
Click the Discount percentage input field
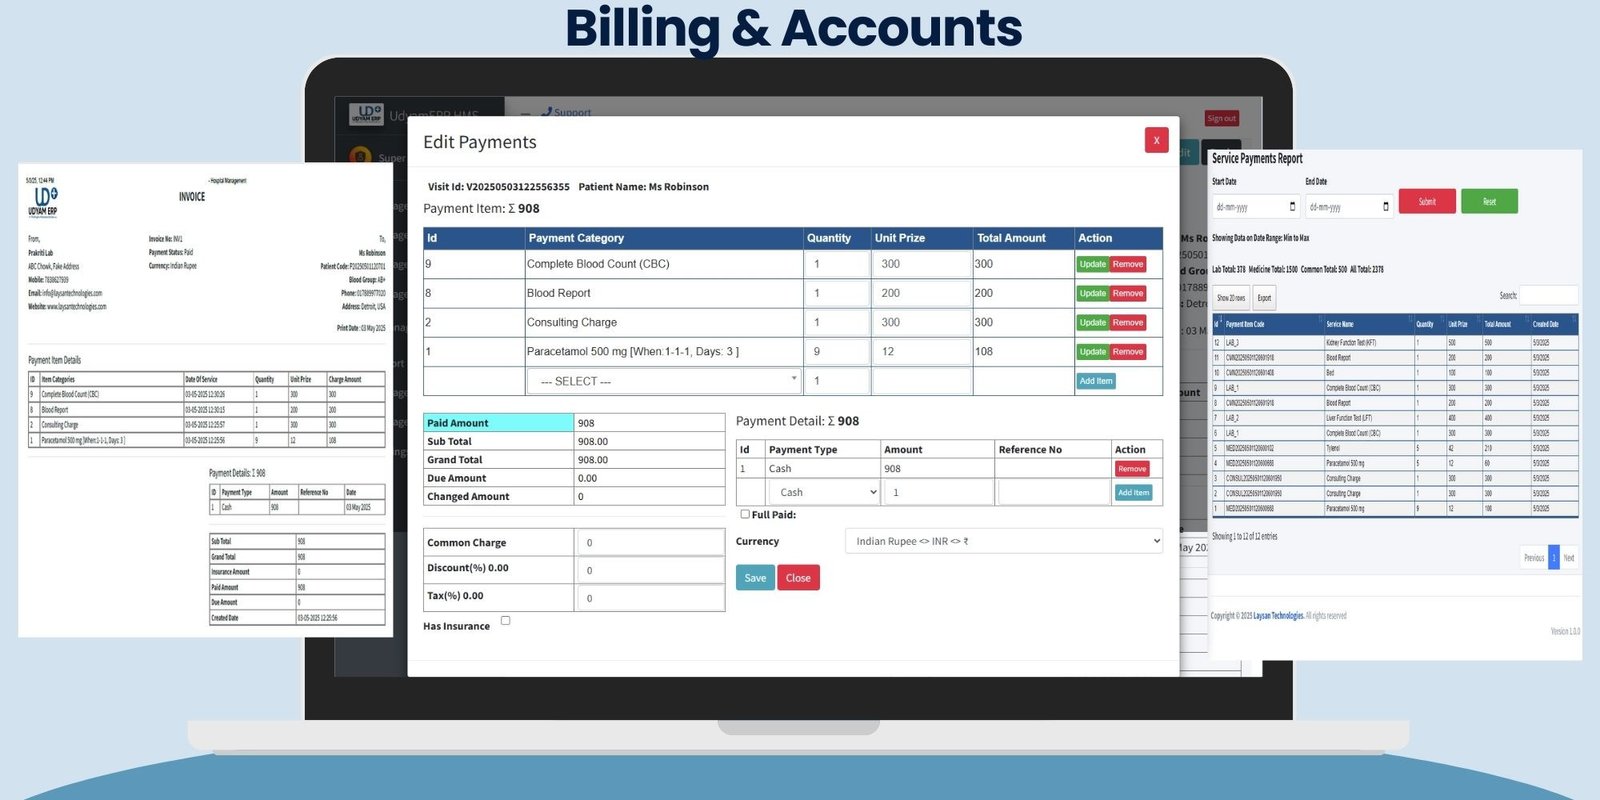pos(649,570)
